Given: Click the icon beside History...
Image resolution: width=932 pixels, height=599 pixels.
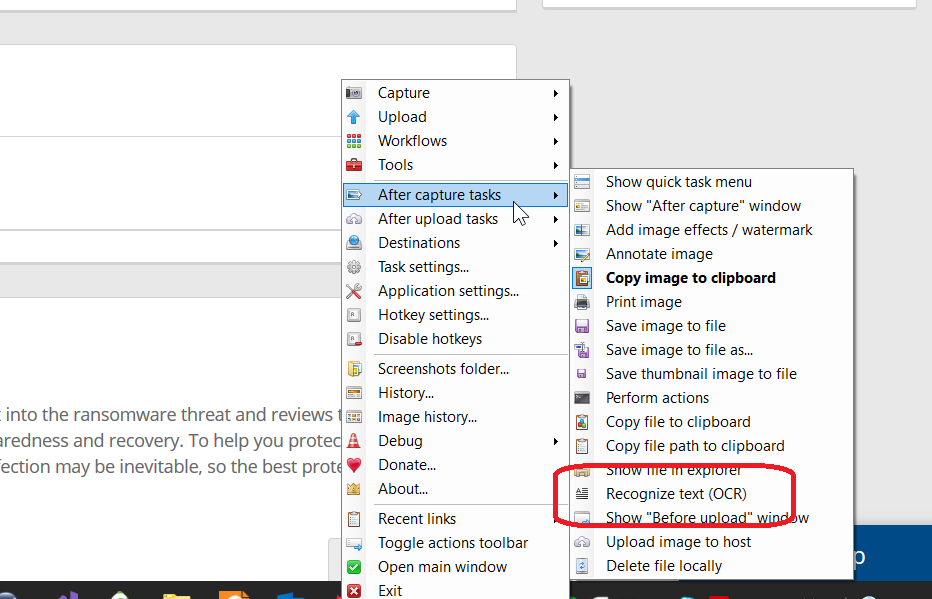Looking at the screenshot, I should click(x=354, y=393).
